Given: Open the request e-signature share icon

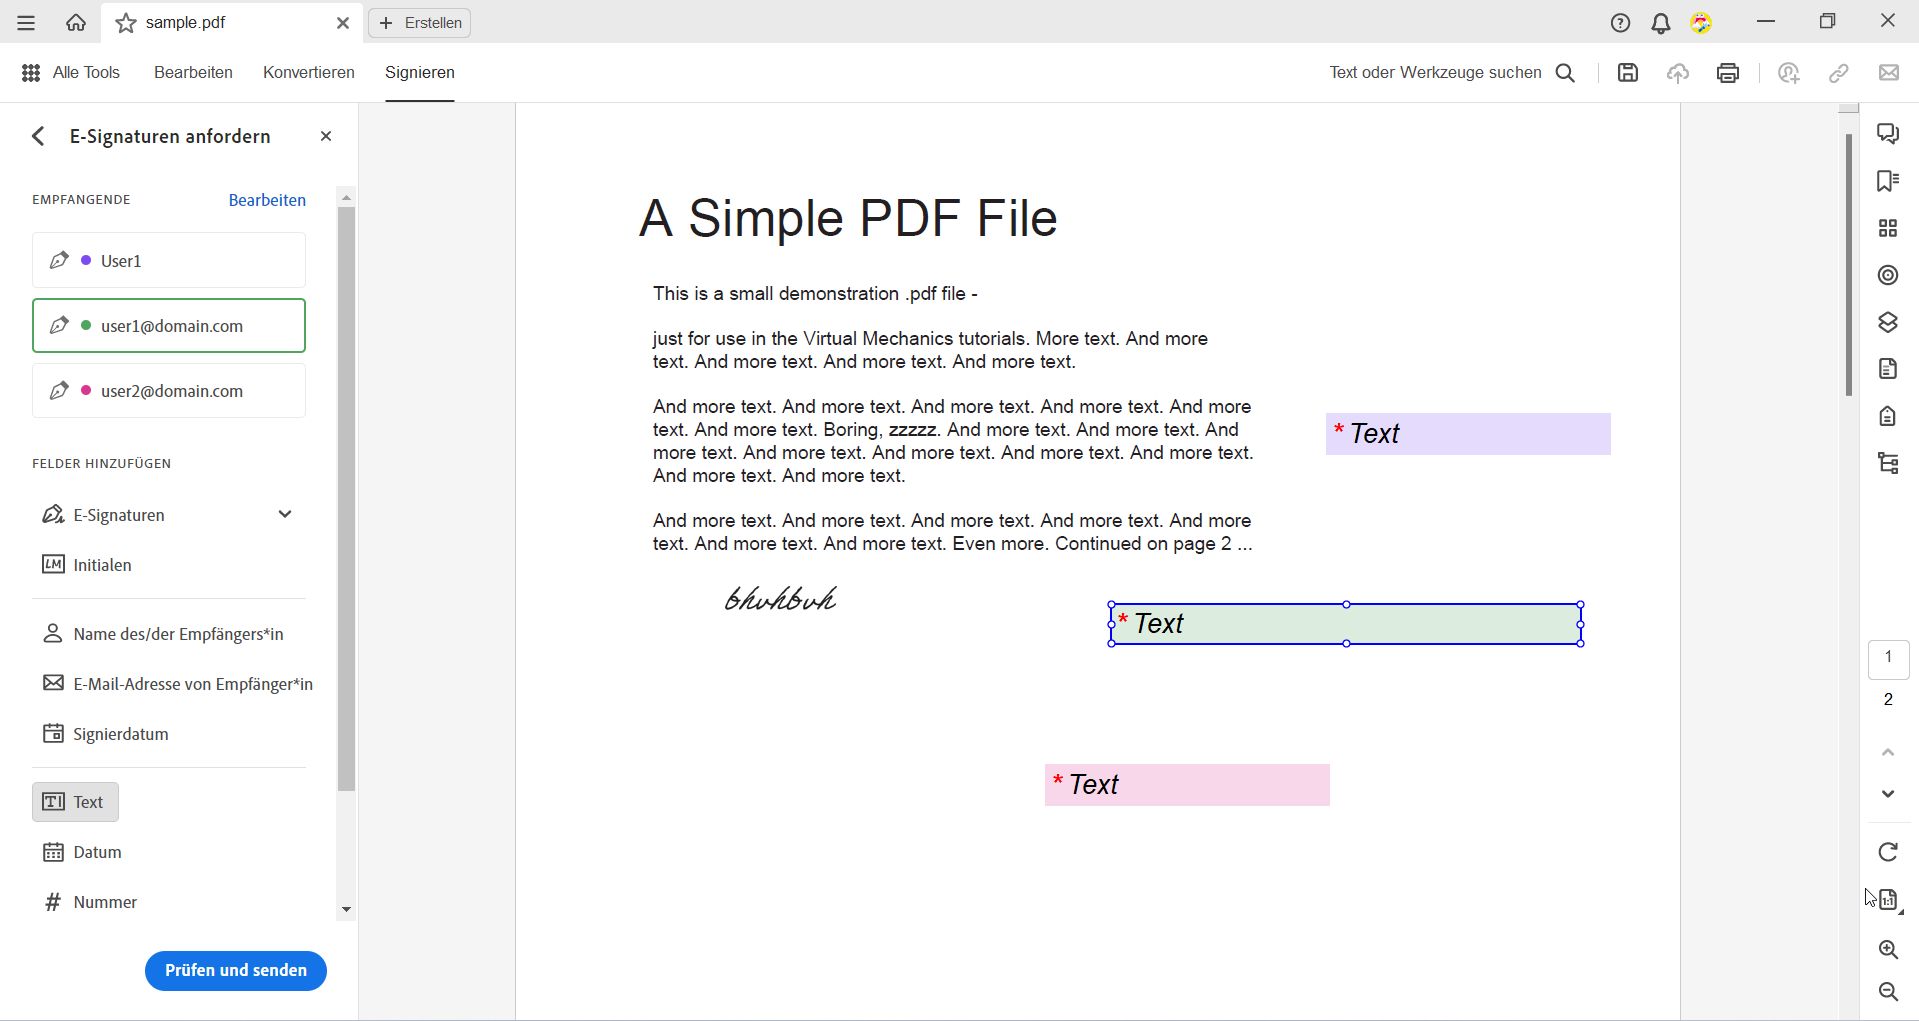Looking at the screenshot, I should [x=1789, y=73].
